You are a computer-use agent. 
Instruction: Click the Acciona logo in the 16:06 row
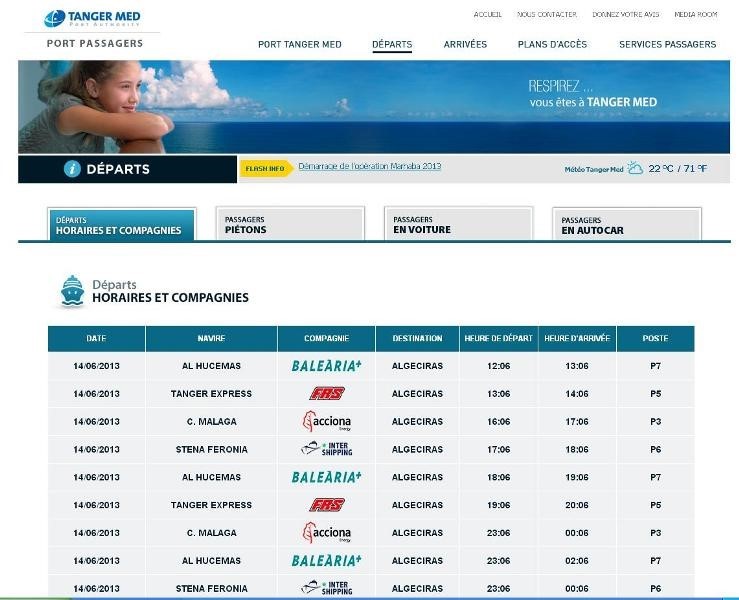click(326, 422)
